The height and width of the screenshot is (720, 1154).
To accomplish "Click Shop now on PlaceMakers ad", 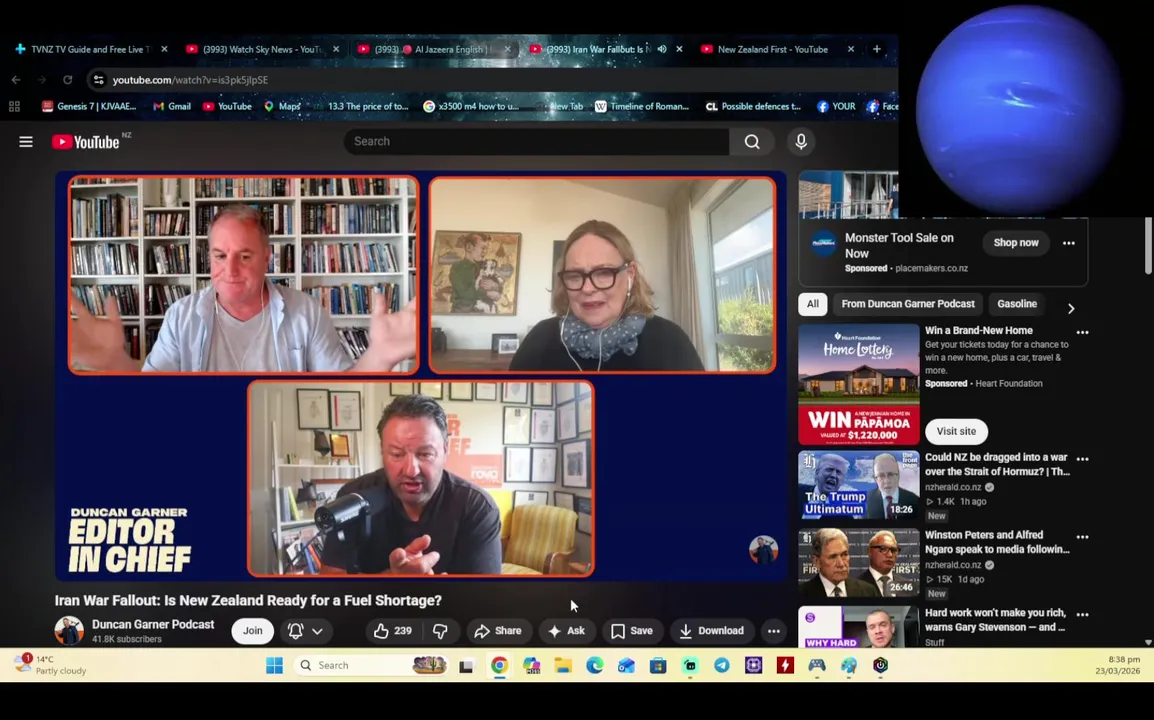I will [x=1016, y=242].
